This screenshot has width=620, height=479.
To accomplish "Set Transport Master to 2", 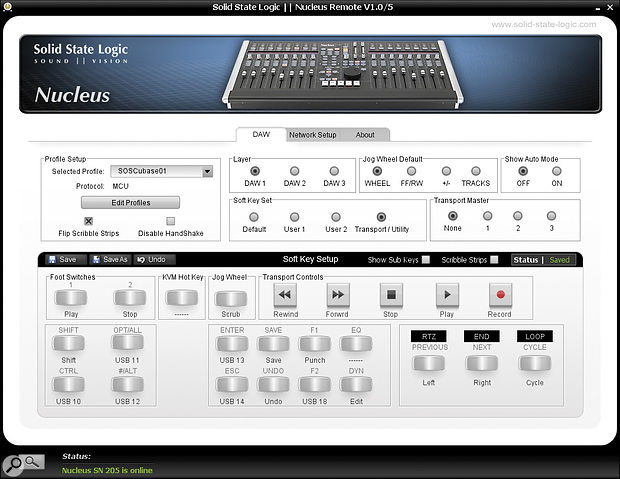I will (518, 216).
